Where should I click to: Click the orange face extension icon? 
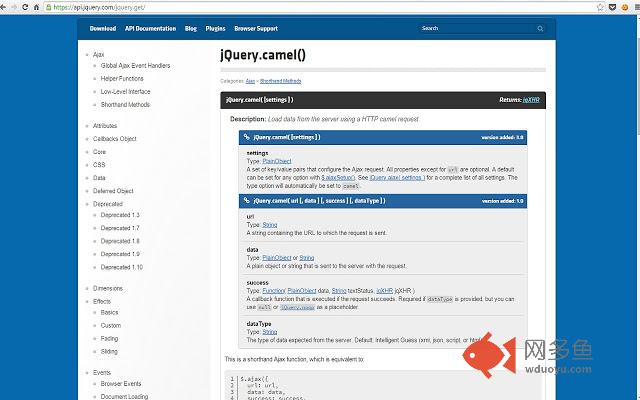tap(624, 7)
